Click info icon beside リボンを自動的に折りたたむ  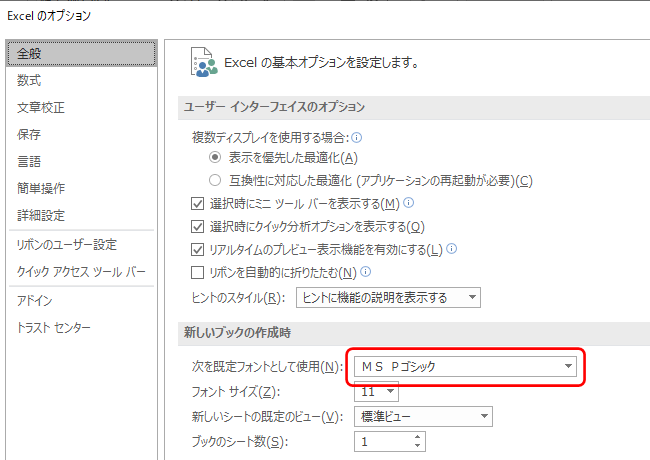[x=366, y=271]
